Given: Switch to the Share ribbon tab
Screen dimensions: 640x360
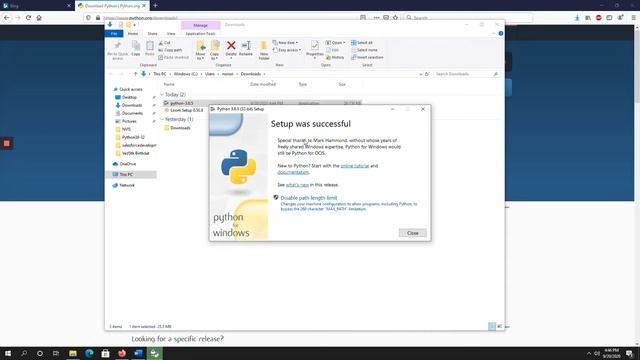Looking at the screenshot, I should pos(152,33).
